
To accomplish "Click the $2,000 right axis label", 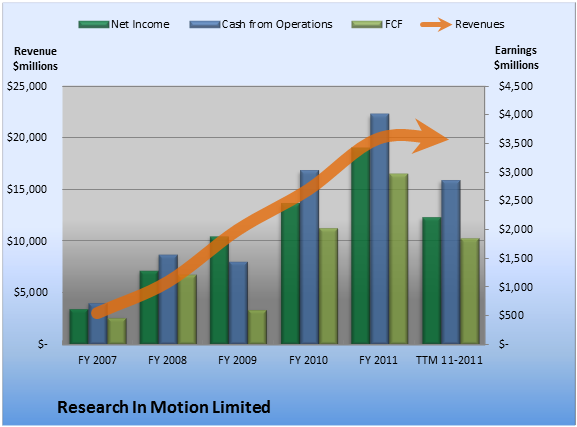I will point(516,229).
